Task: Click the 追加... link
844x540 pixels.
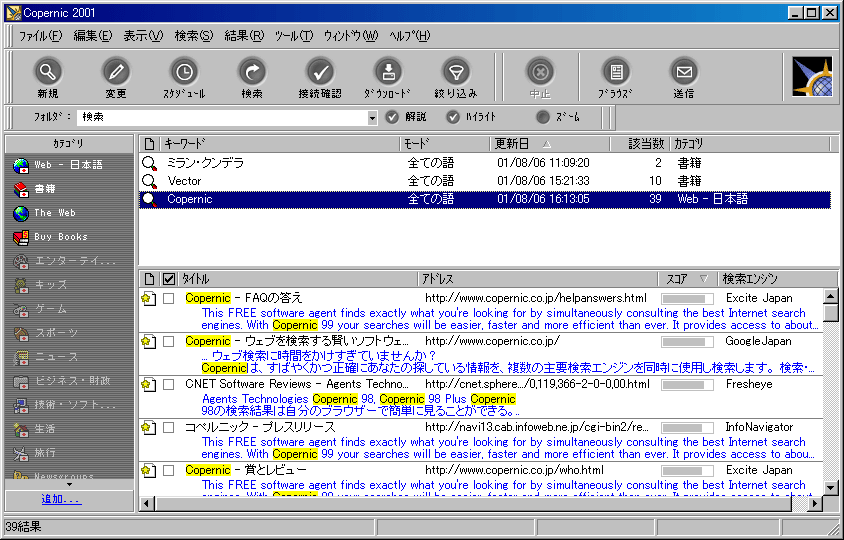Action: [61, 499]
